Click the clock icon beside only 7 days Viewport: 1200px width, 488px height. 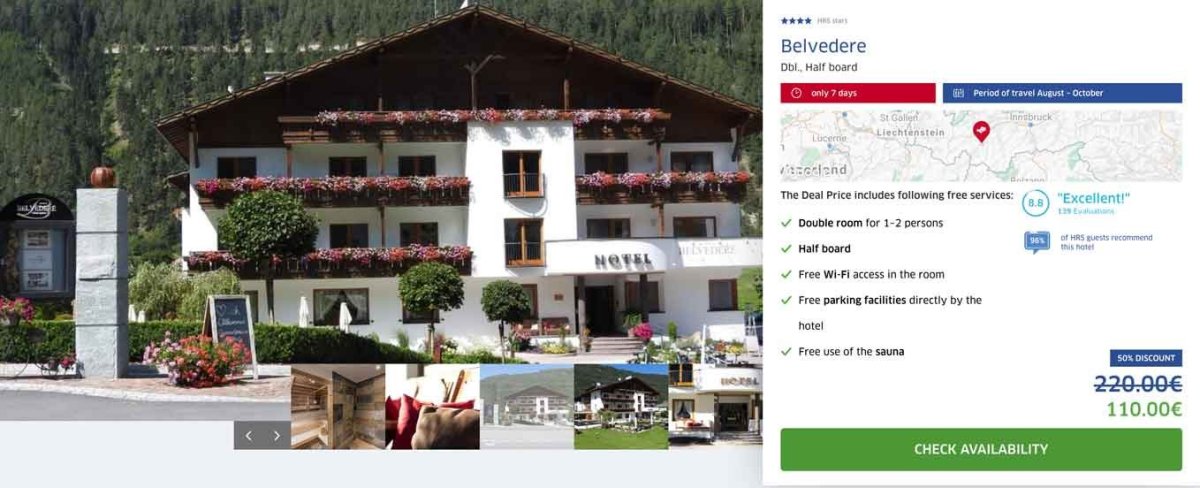[x=797, y=93]
